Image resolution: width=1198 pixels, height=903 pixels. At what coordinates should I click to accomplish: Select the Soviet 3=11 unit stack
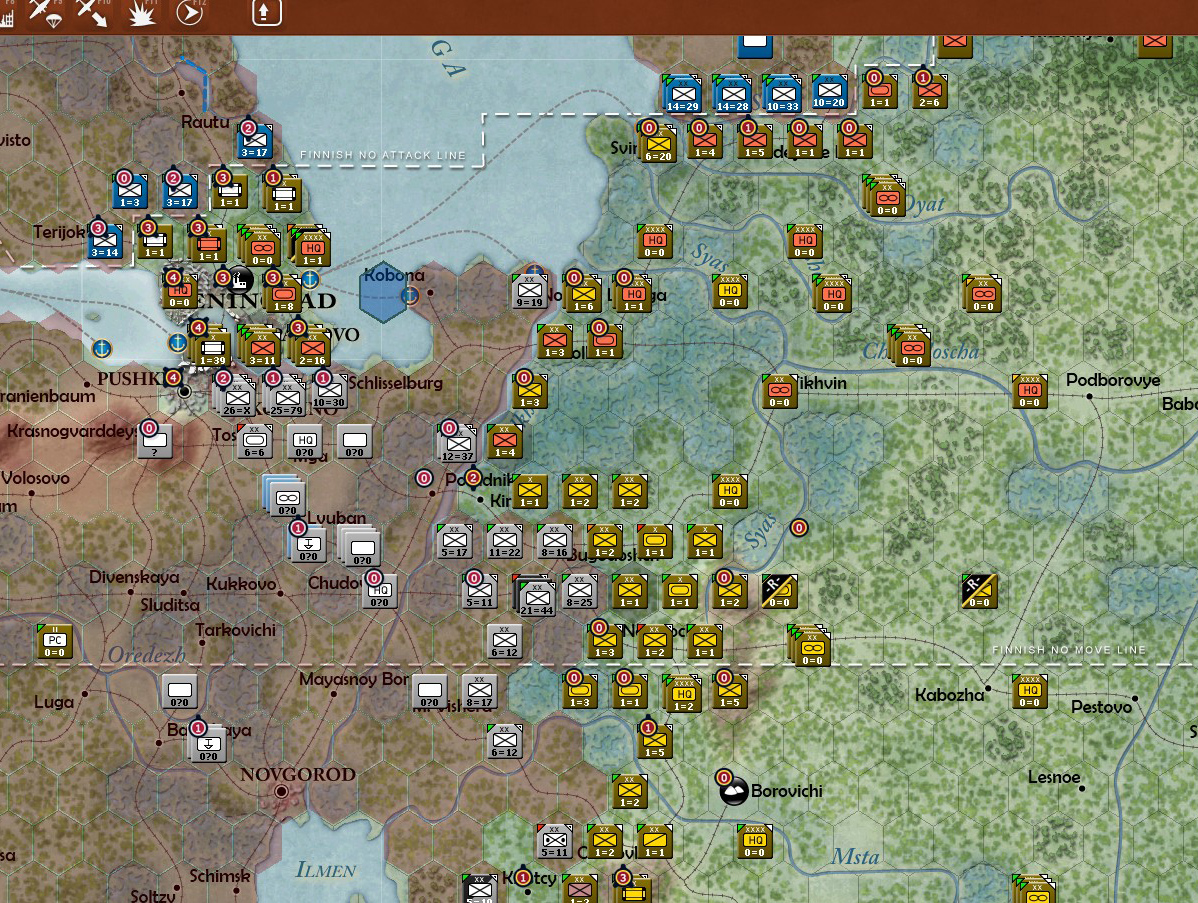pos(261,348)
